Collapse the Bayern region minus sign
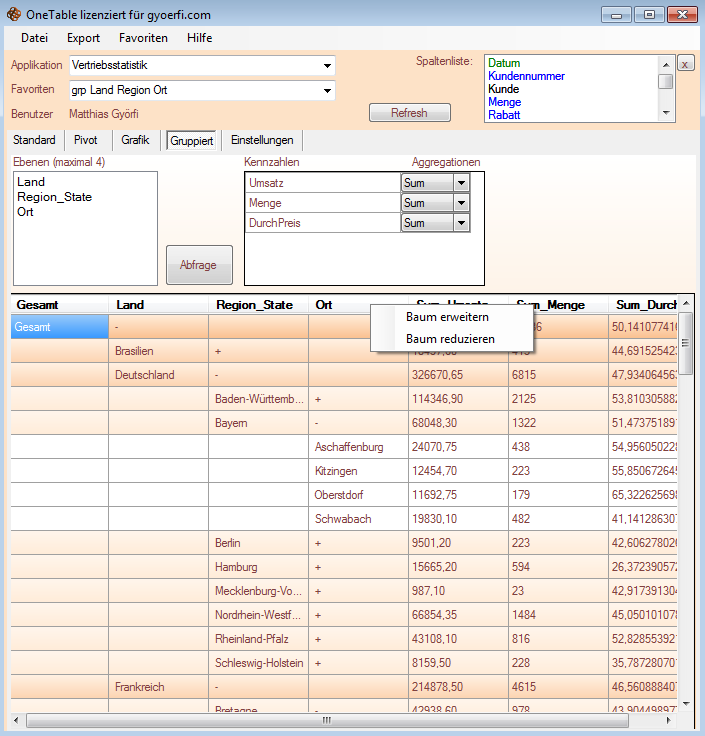Viewport: 705px width, 736px height. [318, 423]
